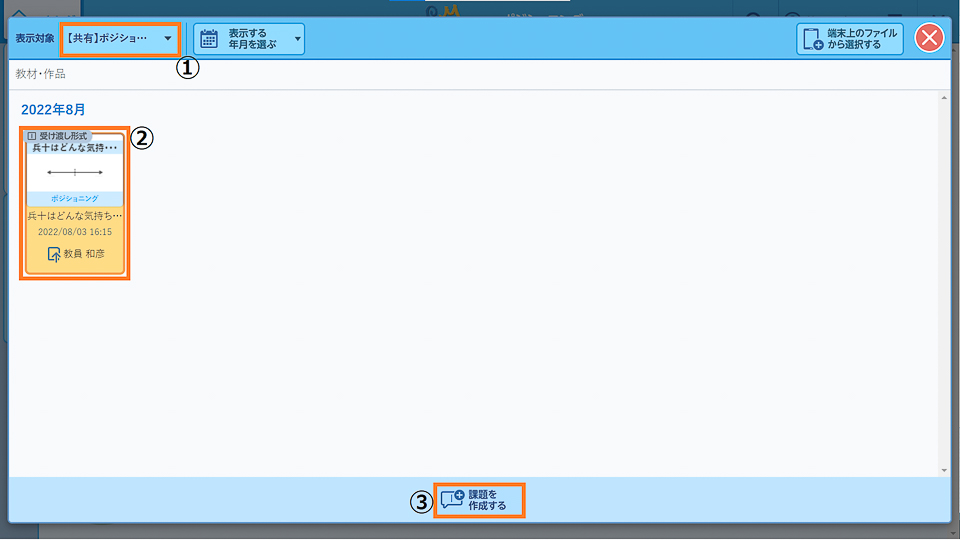Expand the 表示する年月を選ぶ dropdown arrow

[x=297, y=40]
